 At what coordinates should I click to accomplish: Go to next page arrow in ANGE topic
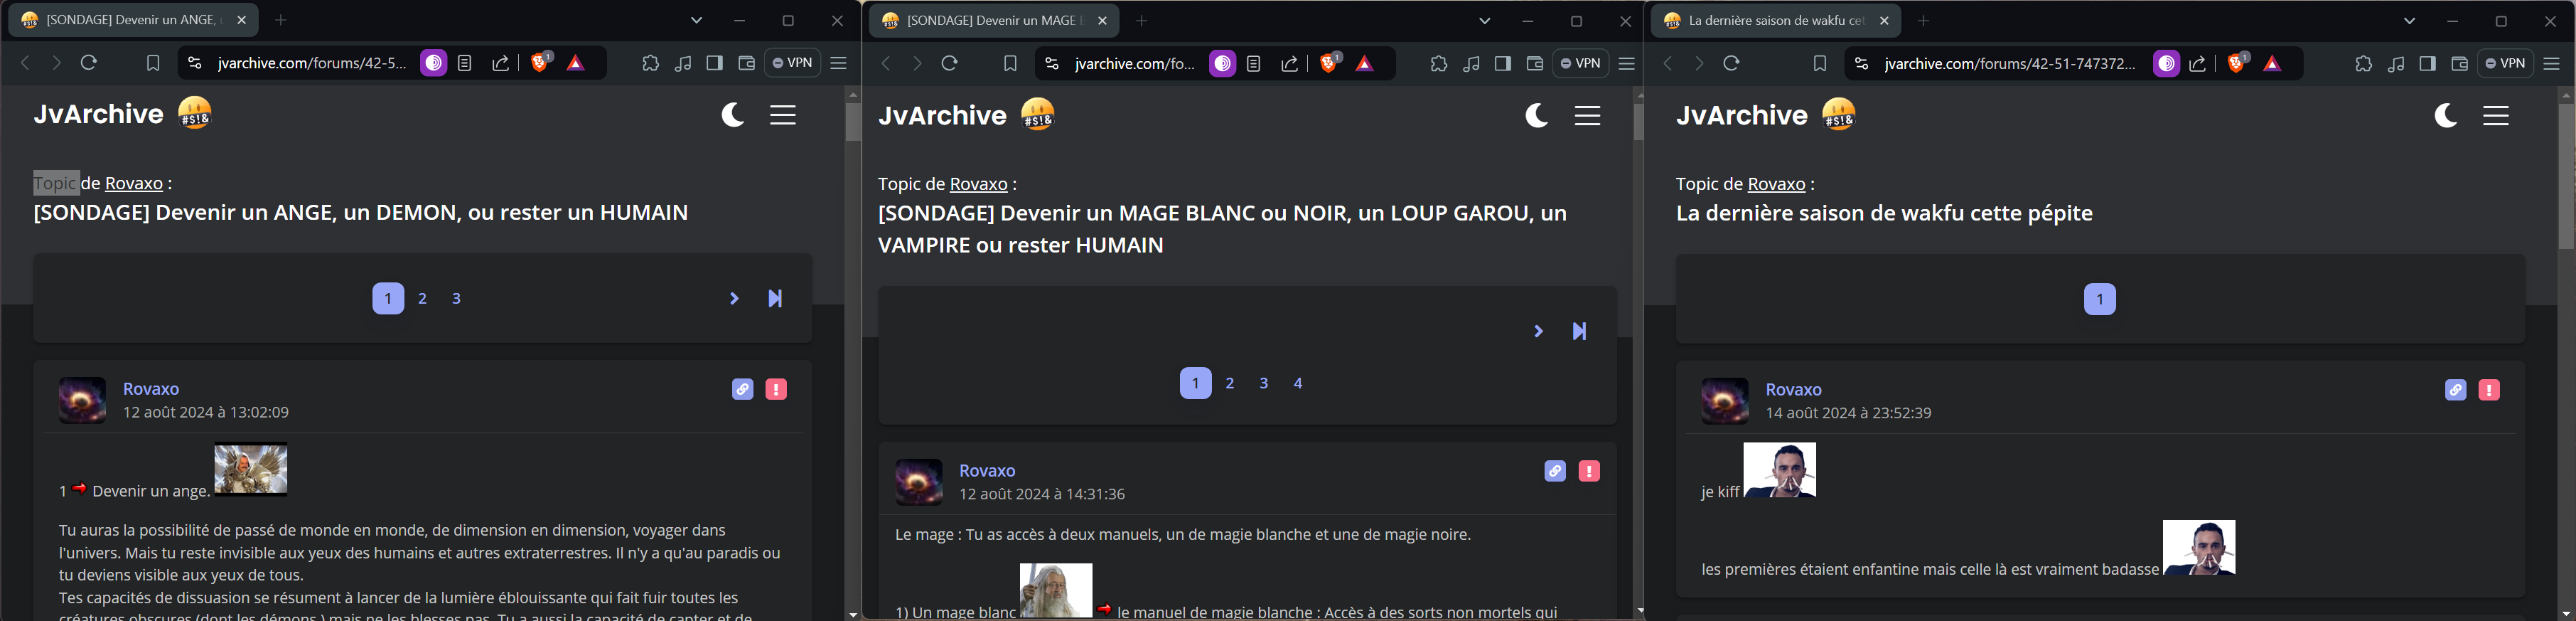pyautogui.click(x=734, y=298)
